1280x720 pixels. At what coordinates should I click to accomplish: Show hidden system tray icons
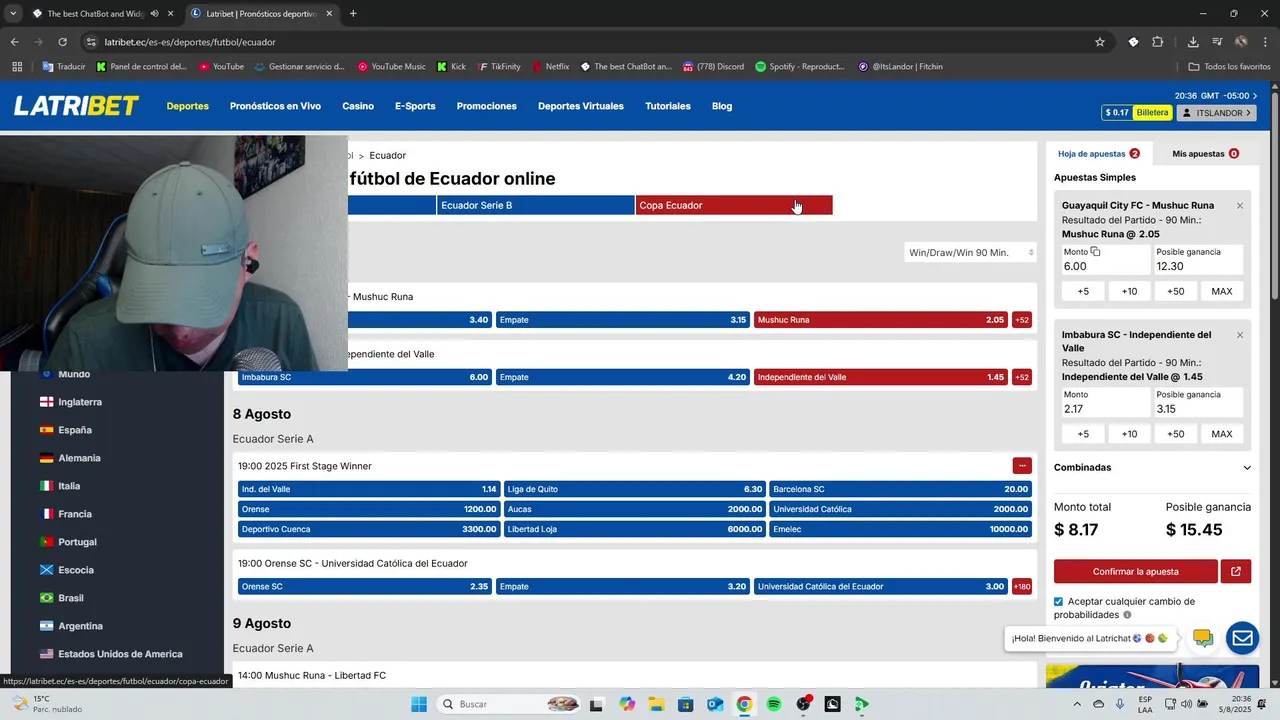tap(1077, 704)
